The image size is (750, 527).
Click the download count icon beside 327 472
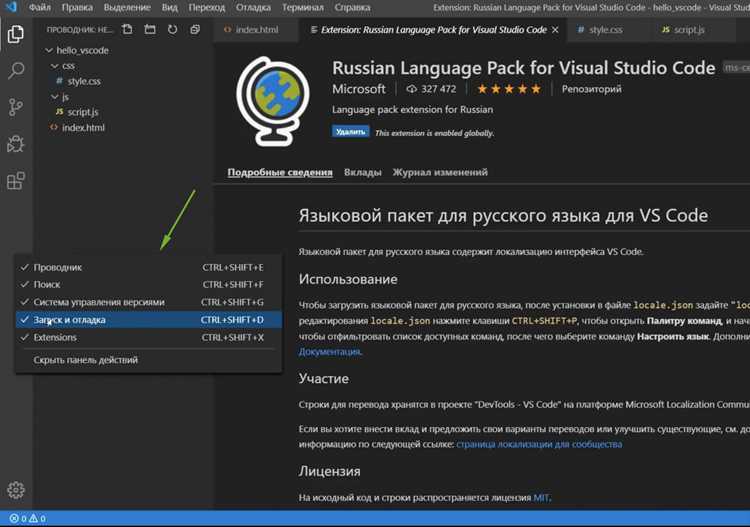(x=412, y=89)
